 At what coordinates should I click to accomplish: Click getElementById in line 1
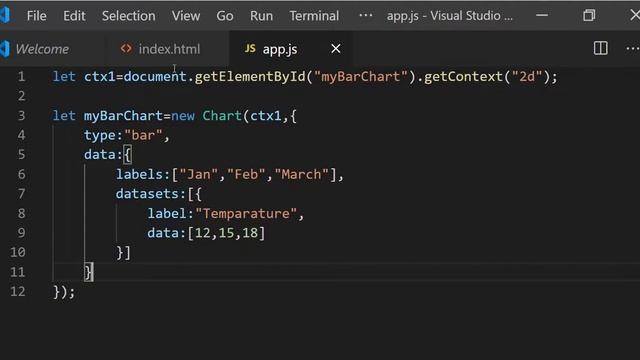click(x=250, y=76)
